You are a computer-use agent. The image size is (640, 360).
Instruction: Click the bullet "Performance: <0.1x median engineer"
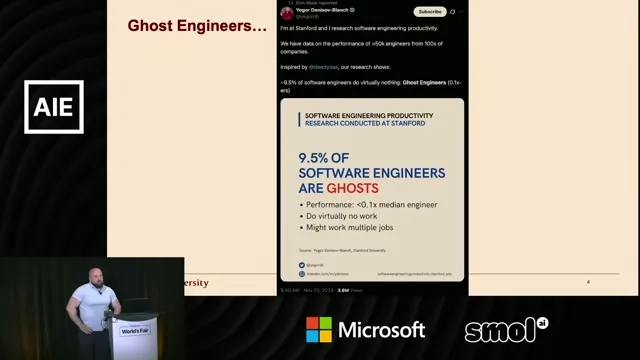click(371, 205)
